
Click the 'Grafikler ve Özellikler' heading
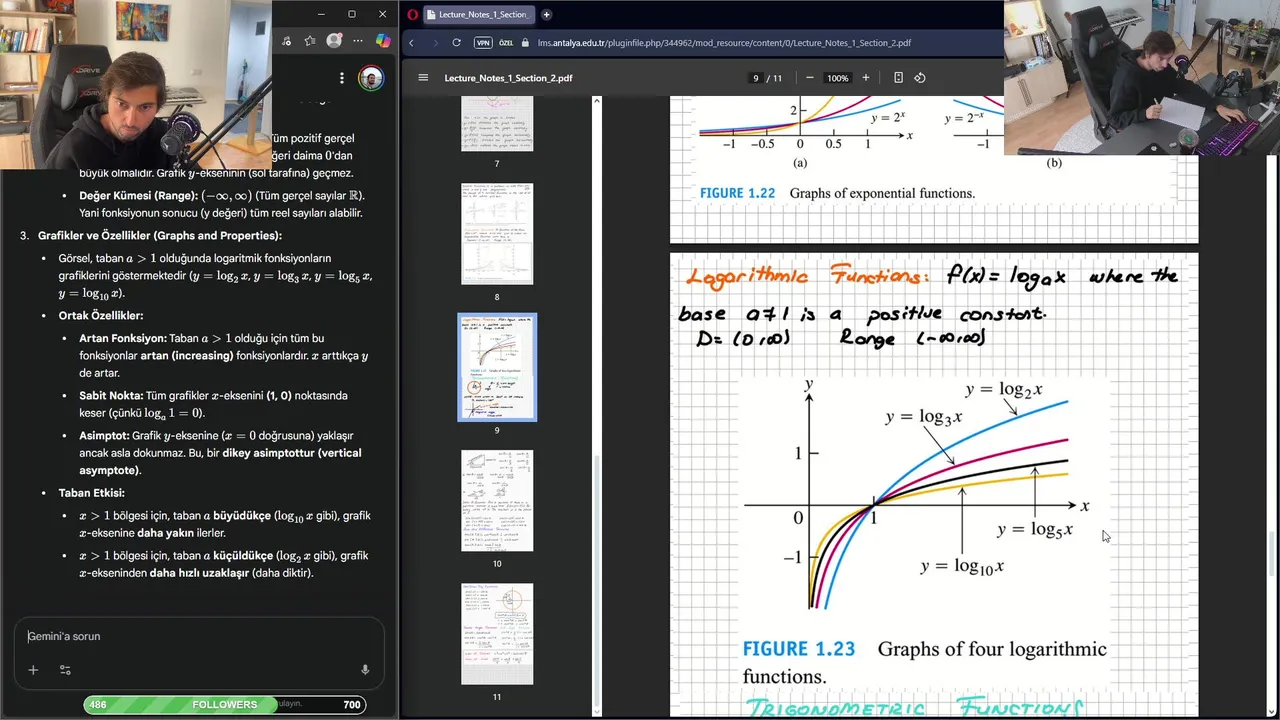(160, 235)
